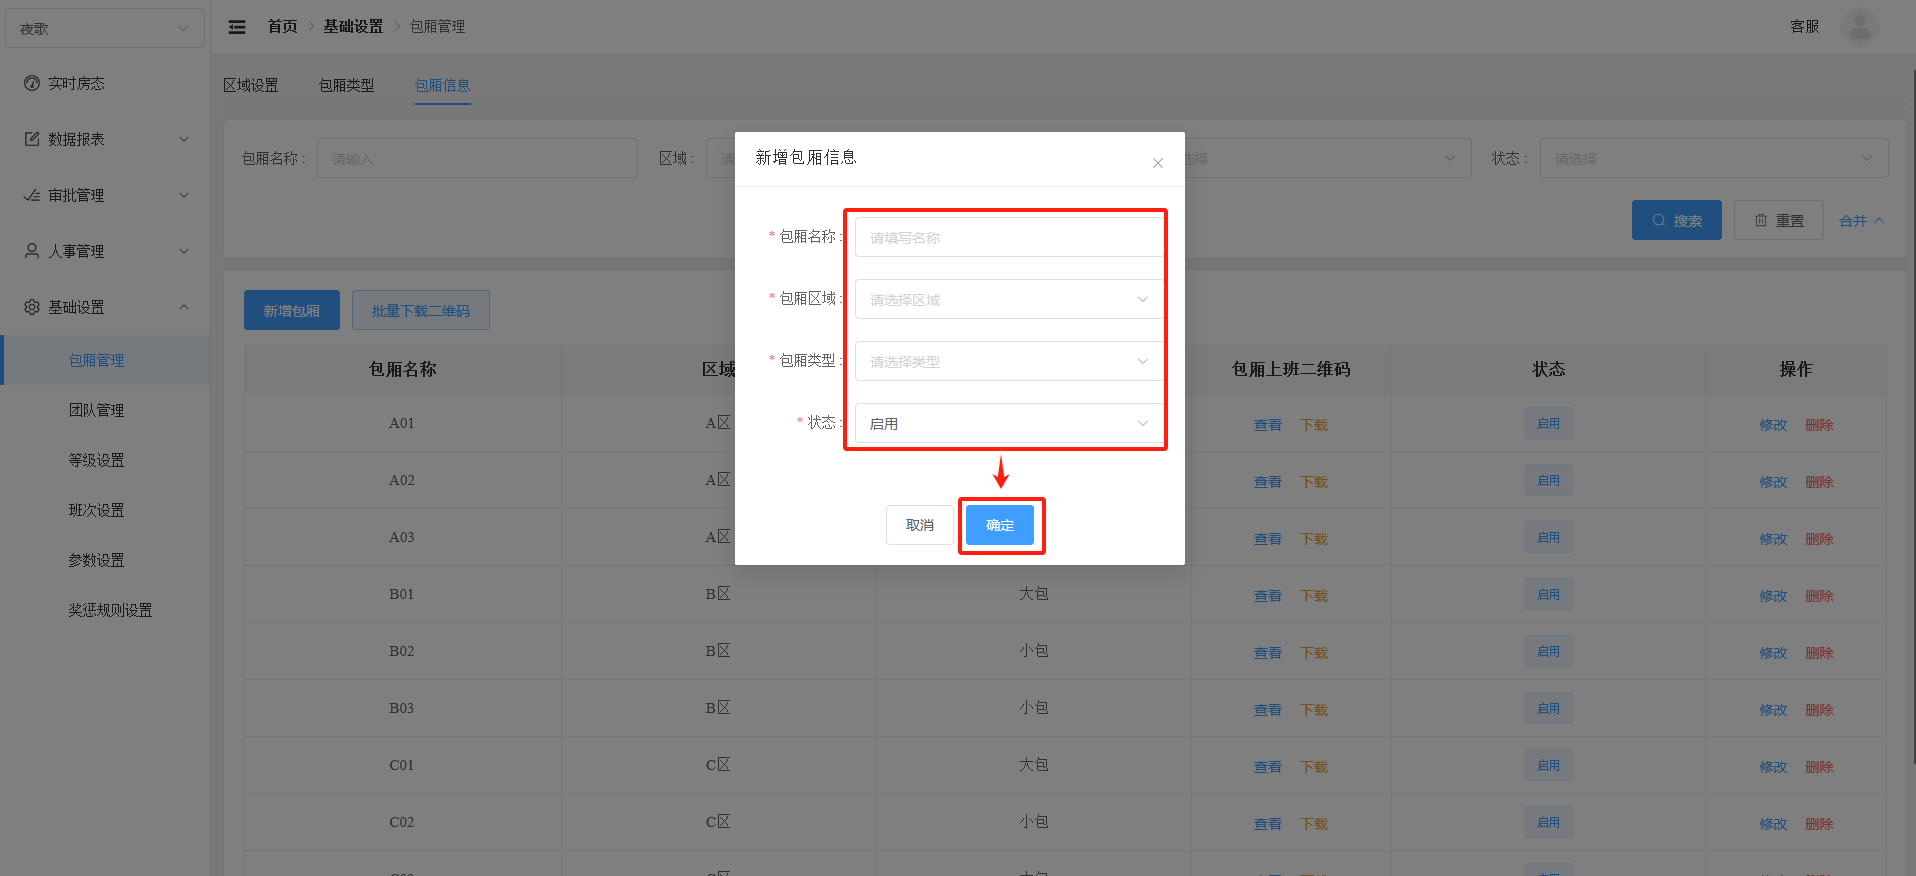This screenshot has height=876, width=1916.
Task: View QR code for row A01
Action: point(1268,425)
